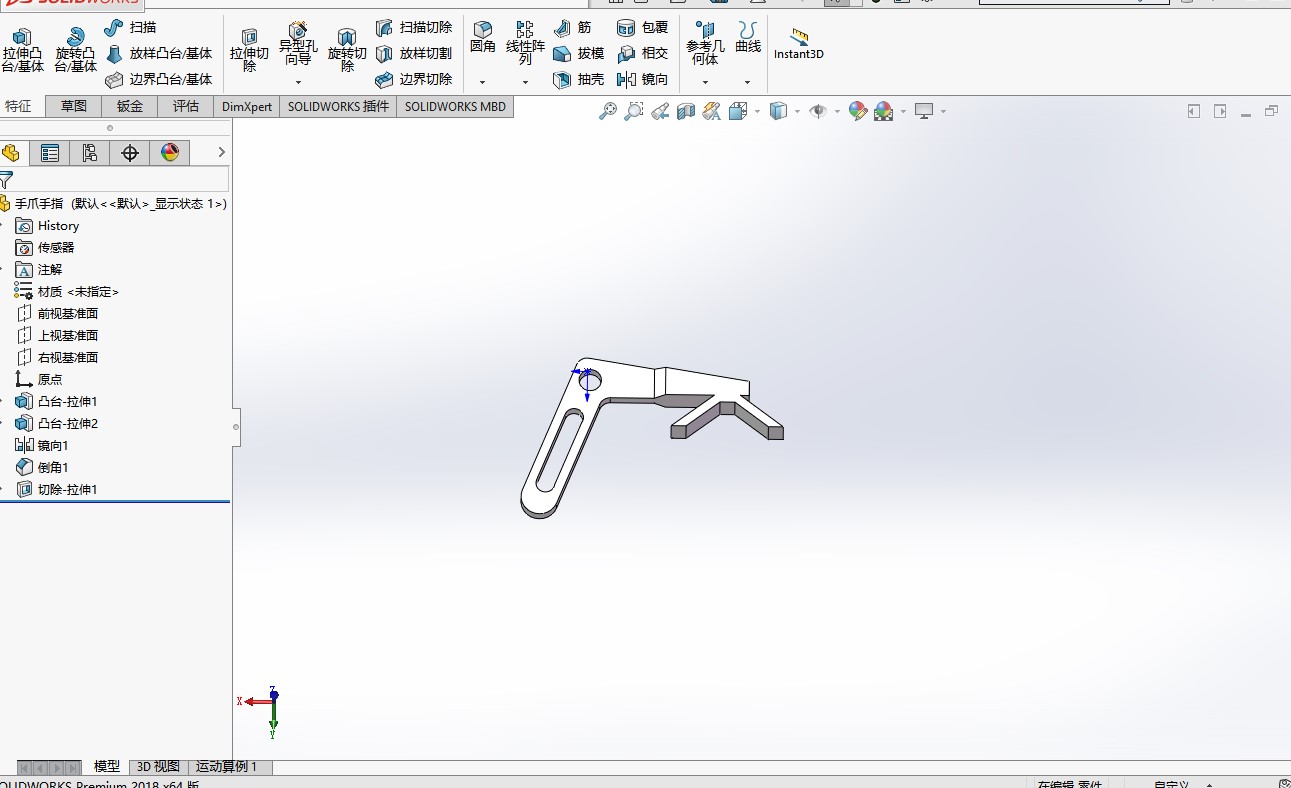The width and height of the screenshot is (1291, 788).
Task: Switch to the 评估 (Evaluate) tab
Action: (x=186, y=106)
